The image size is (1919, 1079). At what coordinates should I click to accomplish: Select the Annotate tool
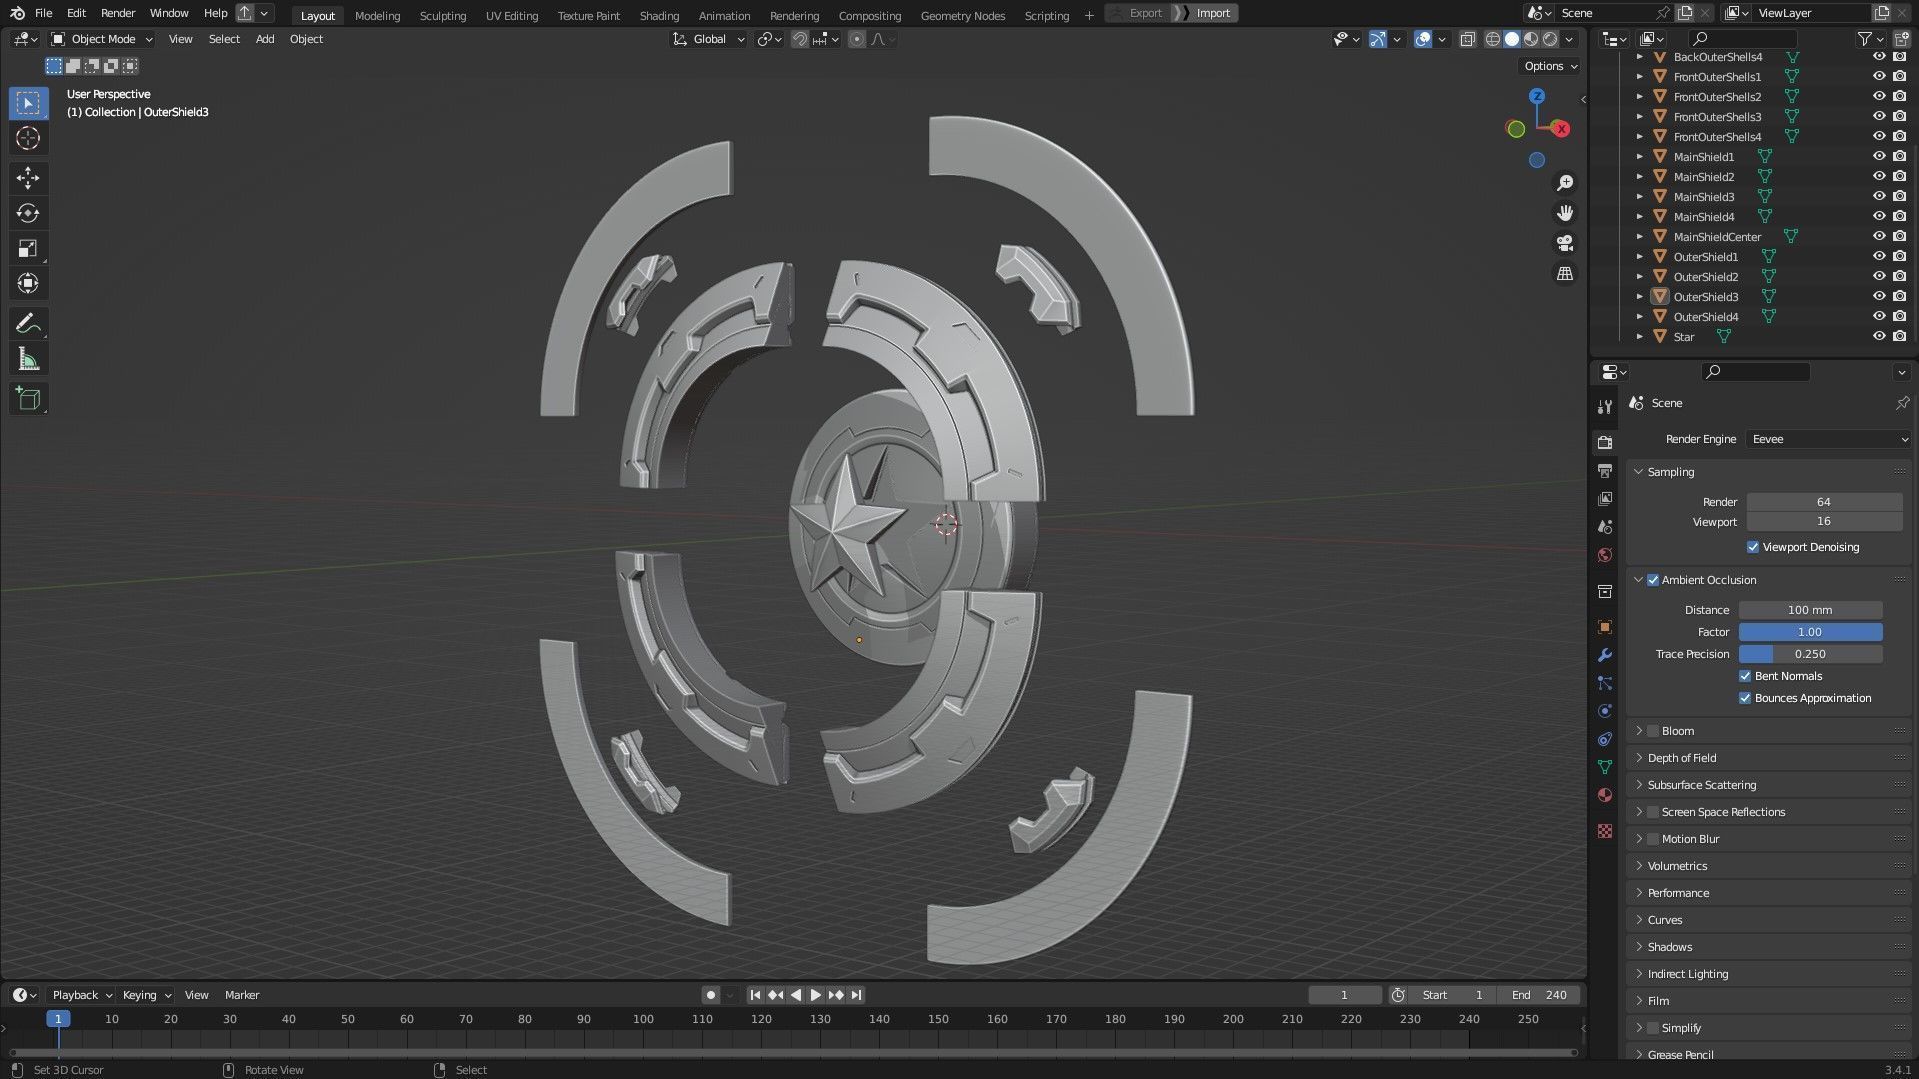pyautogui.click(x=28, y=324)
